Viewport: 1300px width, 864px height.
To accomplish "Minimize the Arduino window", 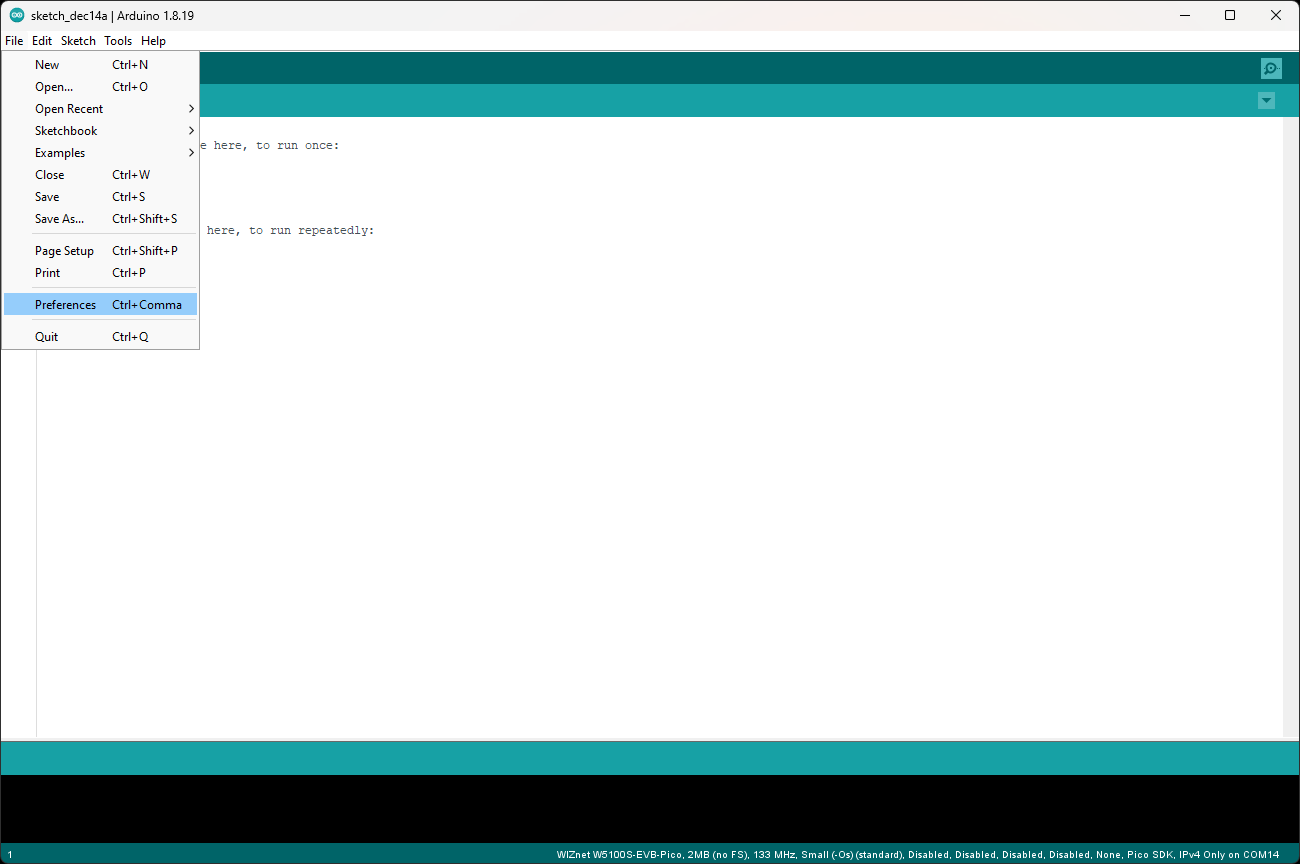I will [x=1185, y=15].
